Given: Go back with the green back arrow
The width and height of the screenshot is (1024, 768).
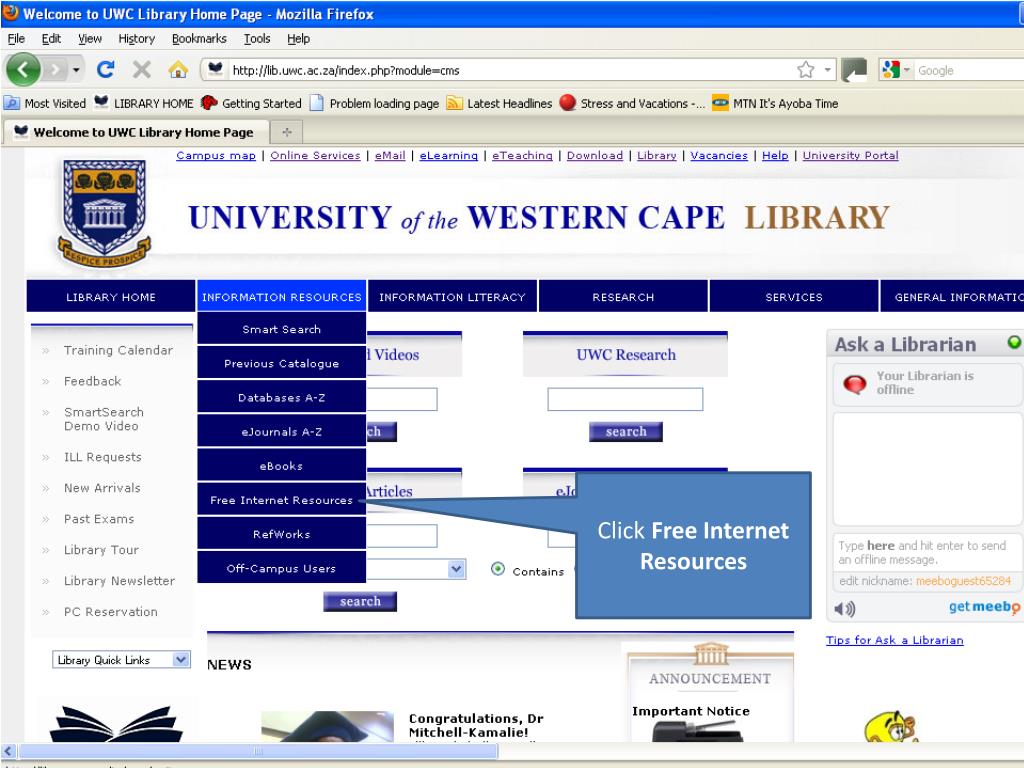Looking at the screenshot, I should [24, 69].
